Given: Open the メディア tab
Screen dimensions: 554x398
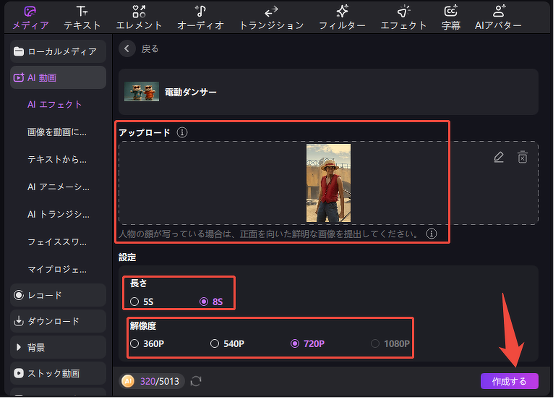Looking at the screenshot, I should tap(30, 18).
